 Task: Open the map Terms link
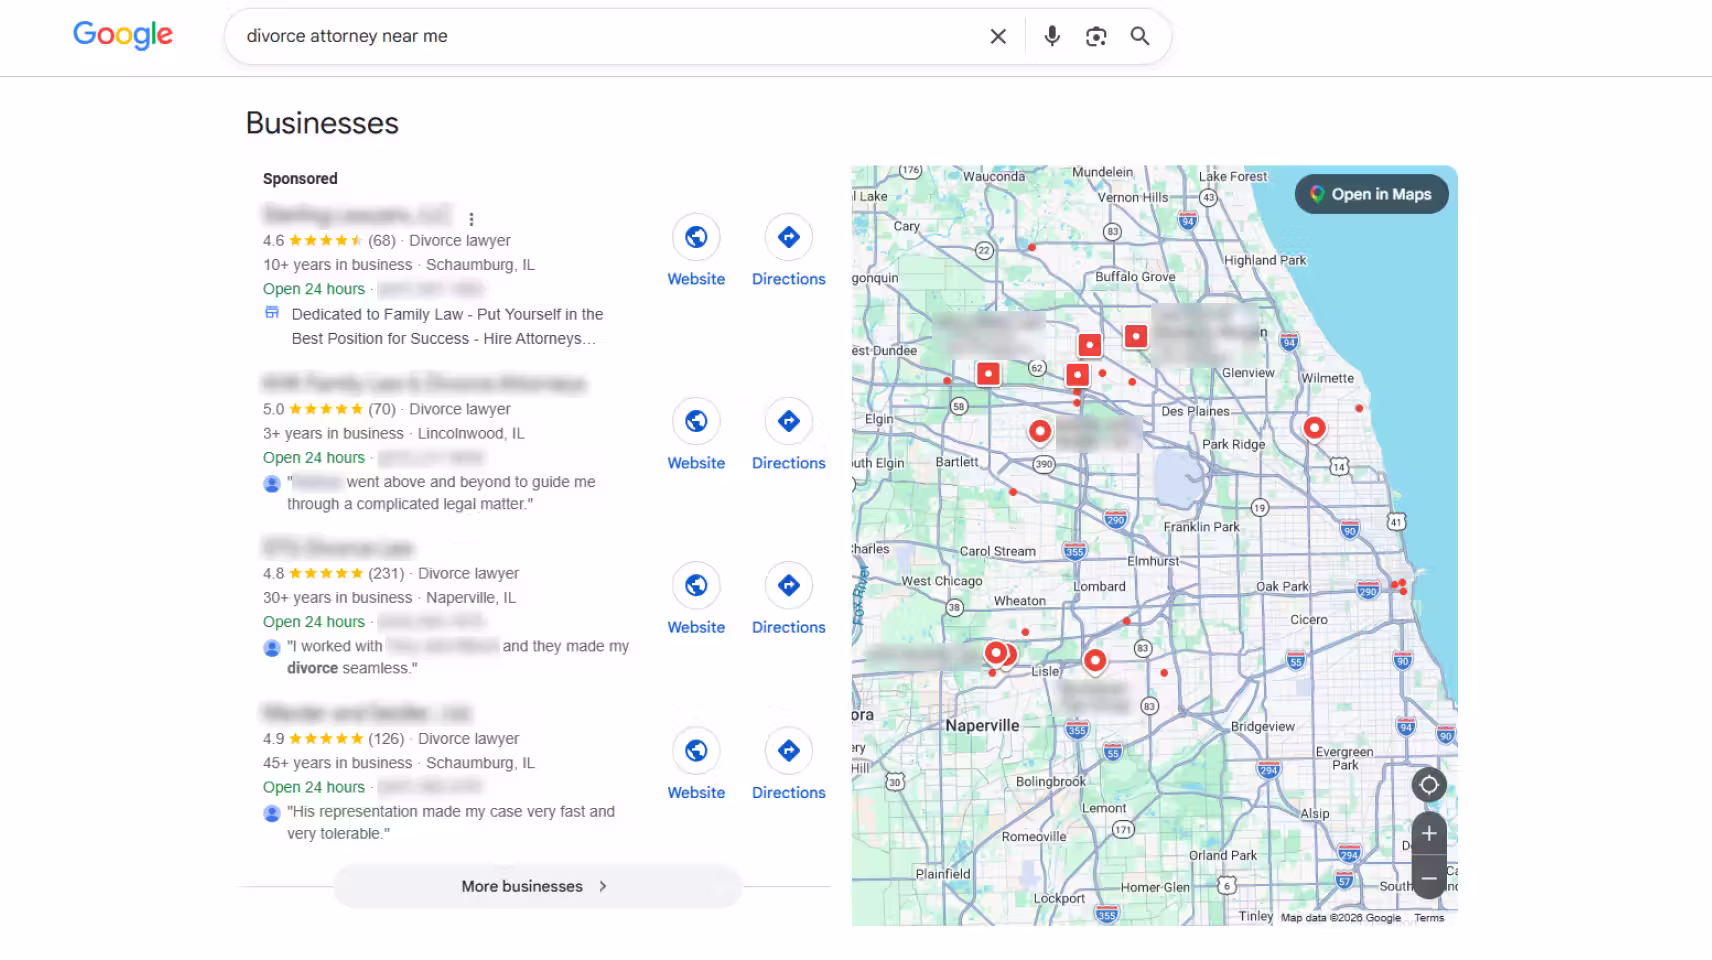click(x=1429, y=918)
